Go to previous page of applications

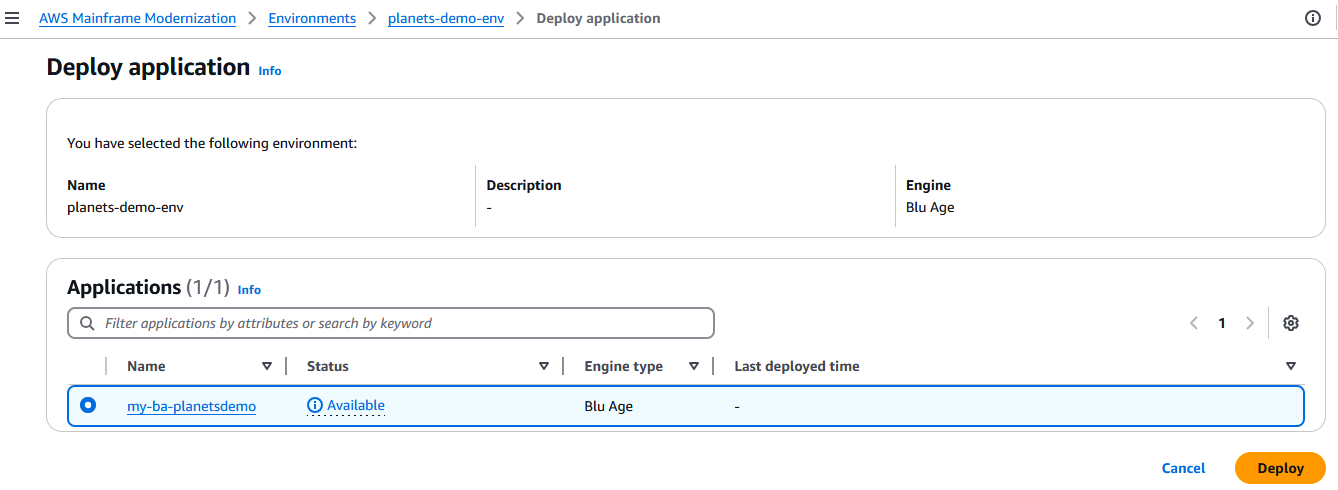(x=1194, y=323)
